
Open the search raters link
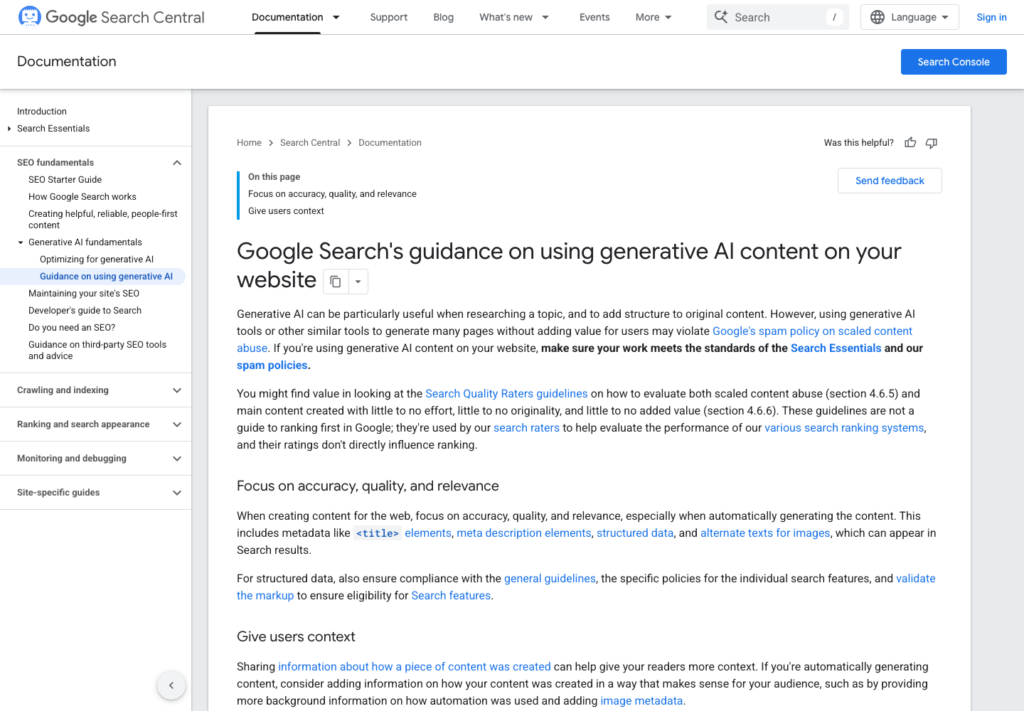coord(526,428)
